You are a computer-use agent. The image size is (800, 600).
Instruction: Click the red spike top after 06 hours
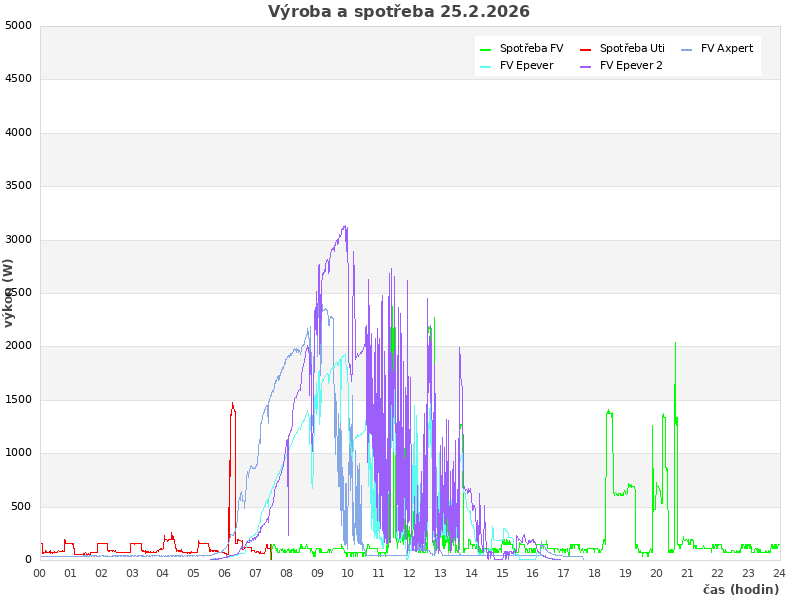[x=233, y=404]
